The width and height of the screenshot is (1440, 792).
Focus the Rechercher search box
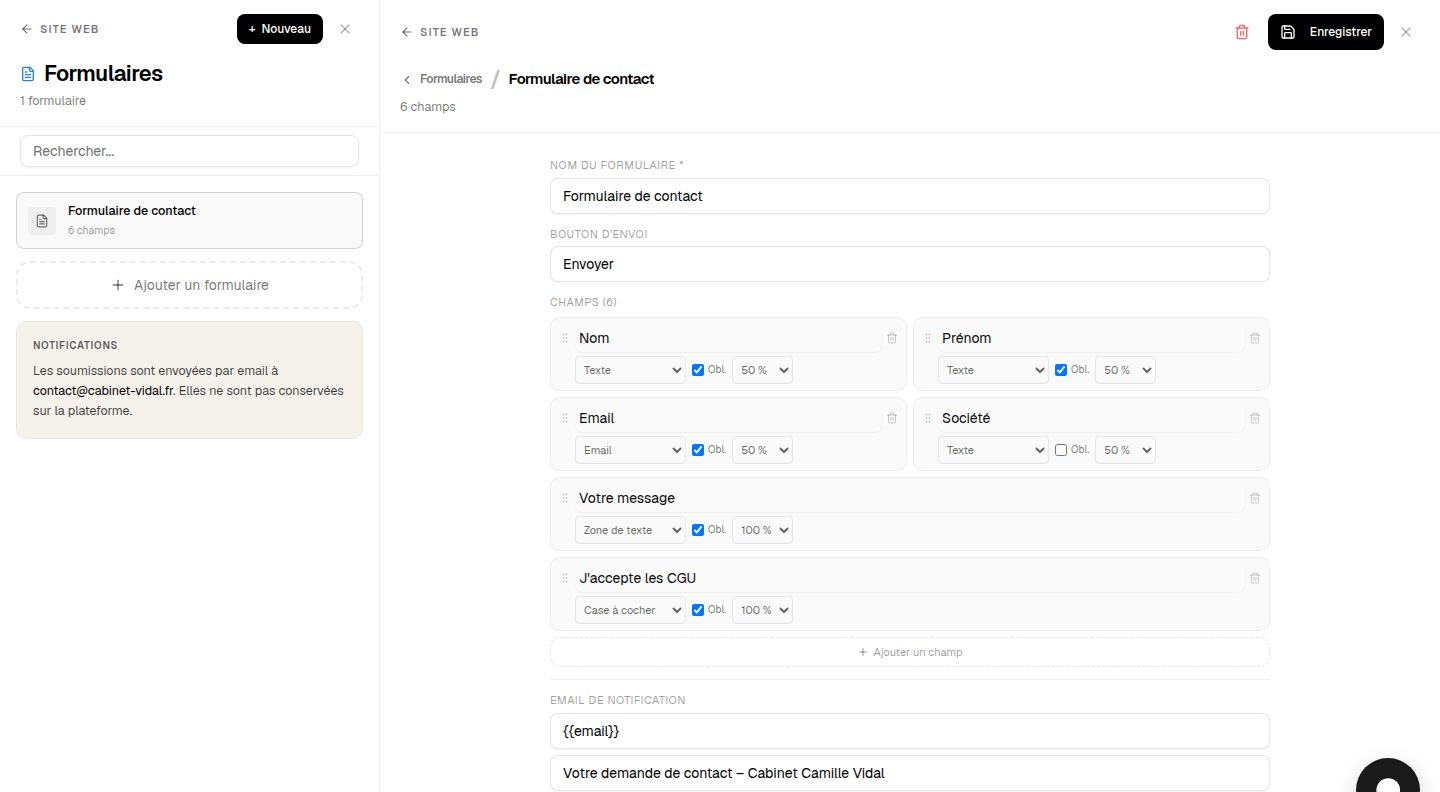(x=189, y=151)
